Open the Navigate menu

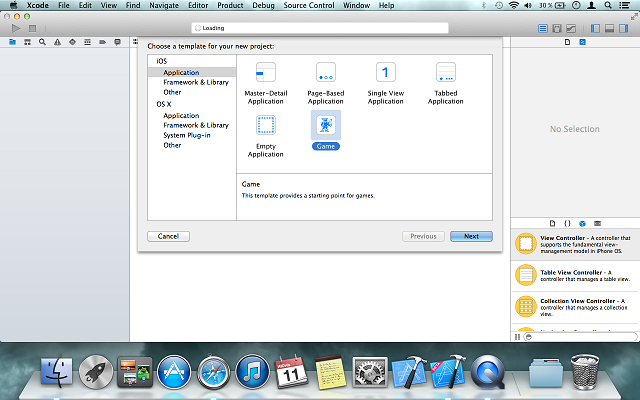[164, 5]
